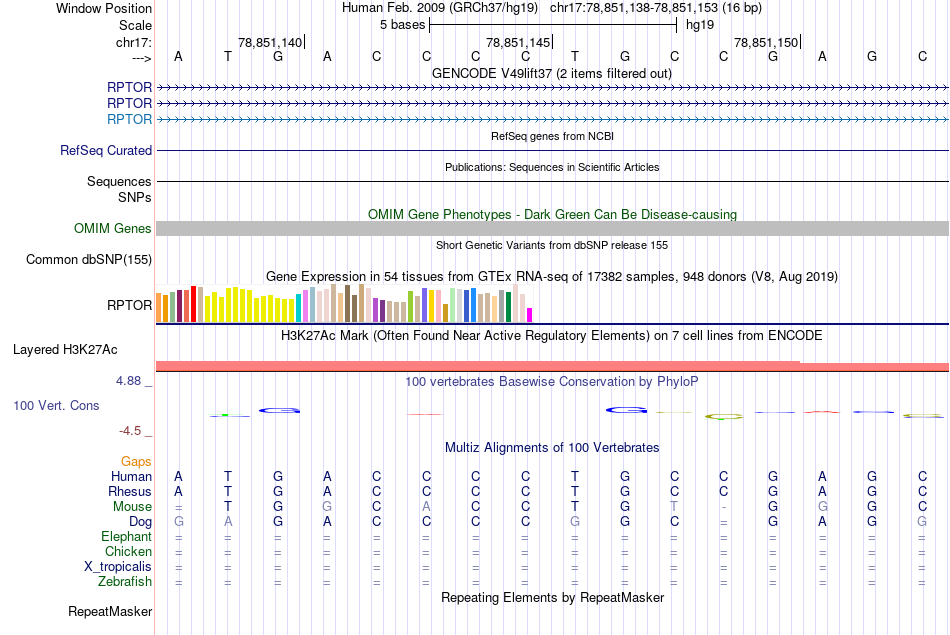Click the gray T in the Mouse row
This screenshot has width=950, height=635.
(674, 507)
